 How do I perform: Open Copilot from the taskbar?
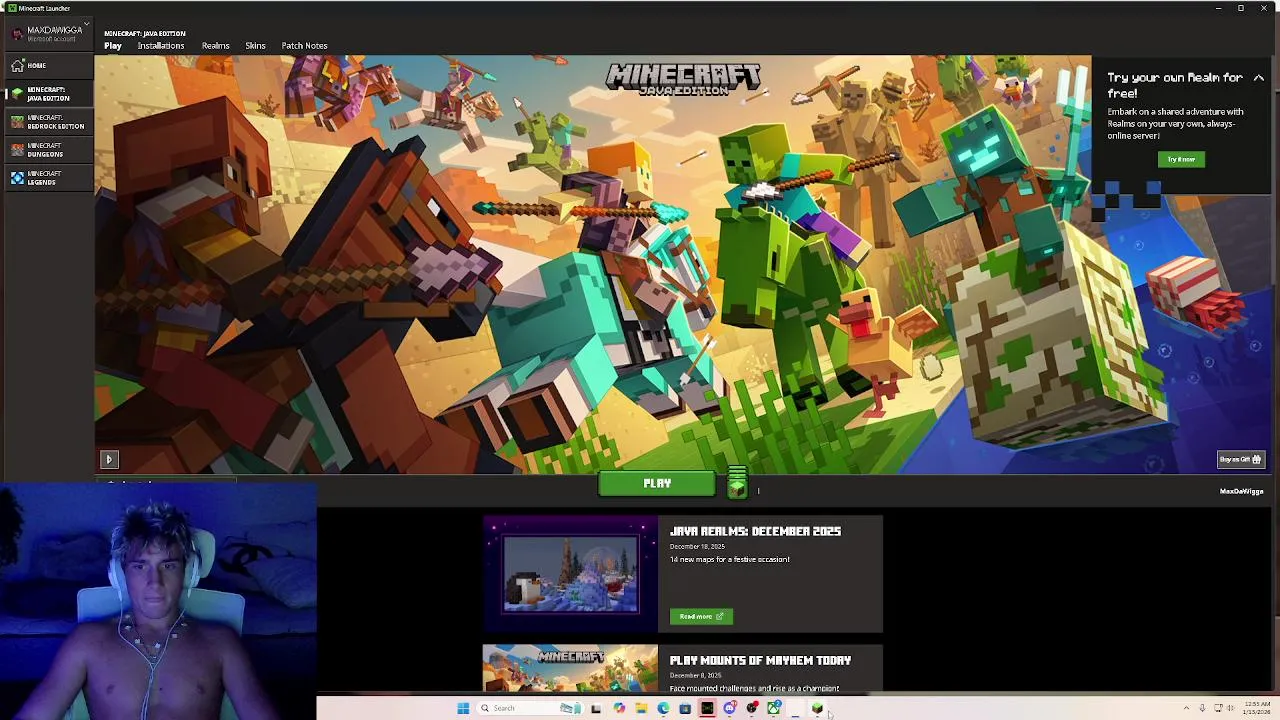[x=619, y=708]
